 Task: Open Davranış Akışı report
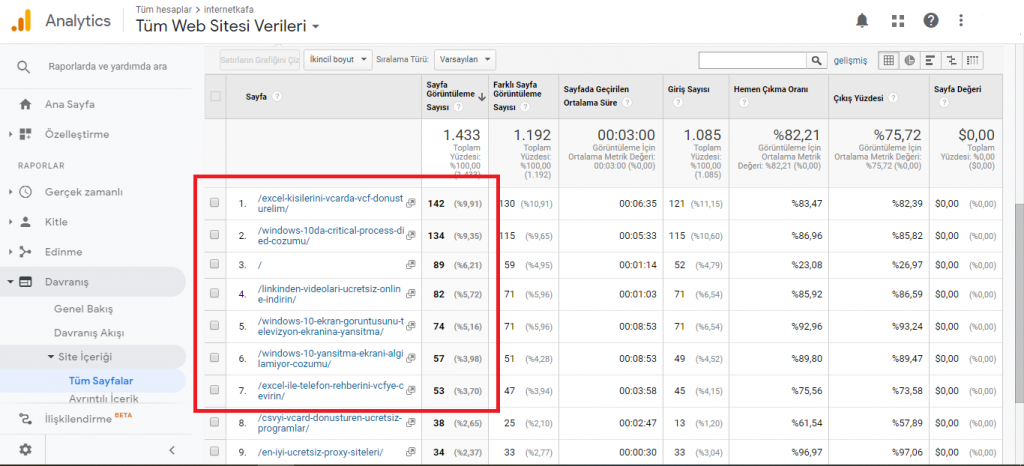pos(89,333)
